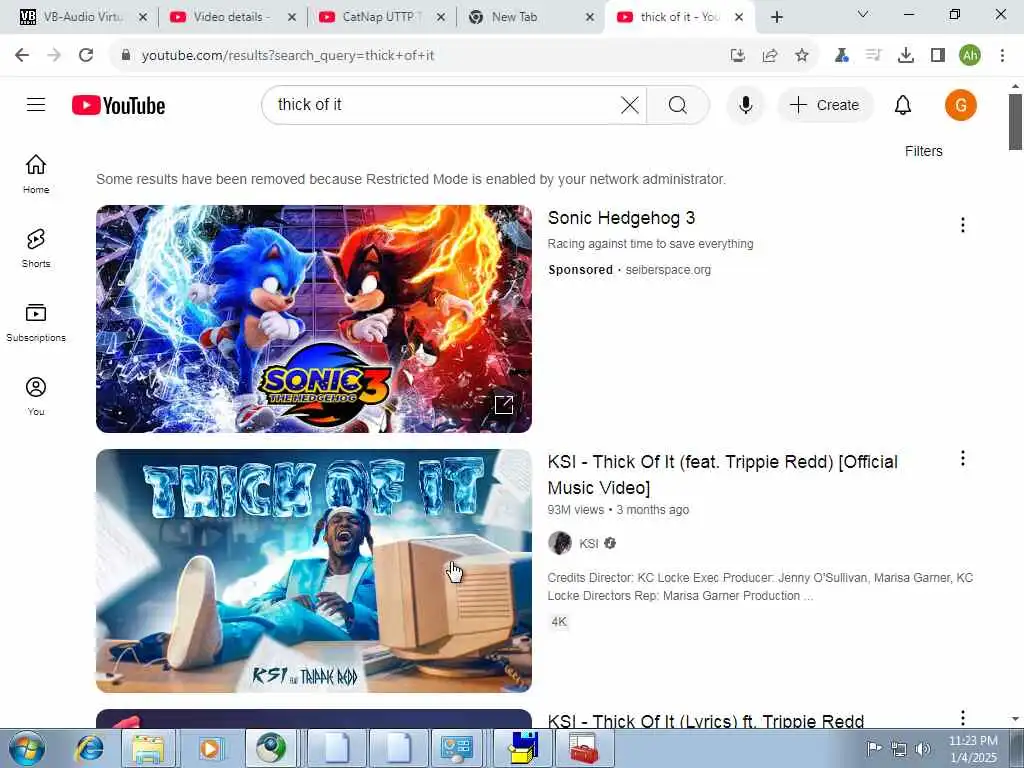This screenshot has width=1024, height=768.
Task: Click the '93M views' text
Action: [x=575, y=510]
